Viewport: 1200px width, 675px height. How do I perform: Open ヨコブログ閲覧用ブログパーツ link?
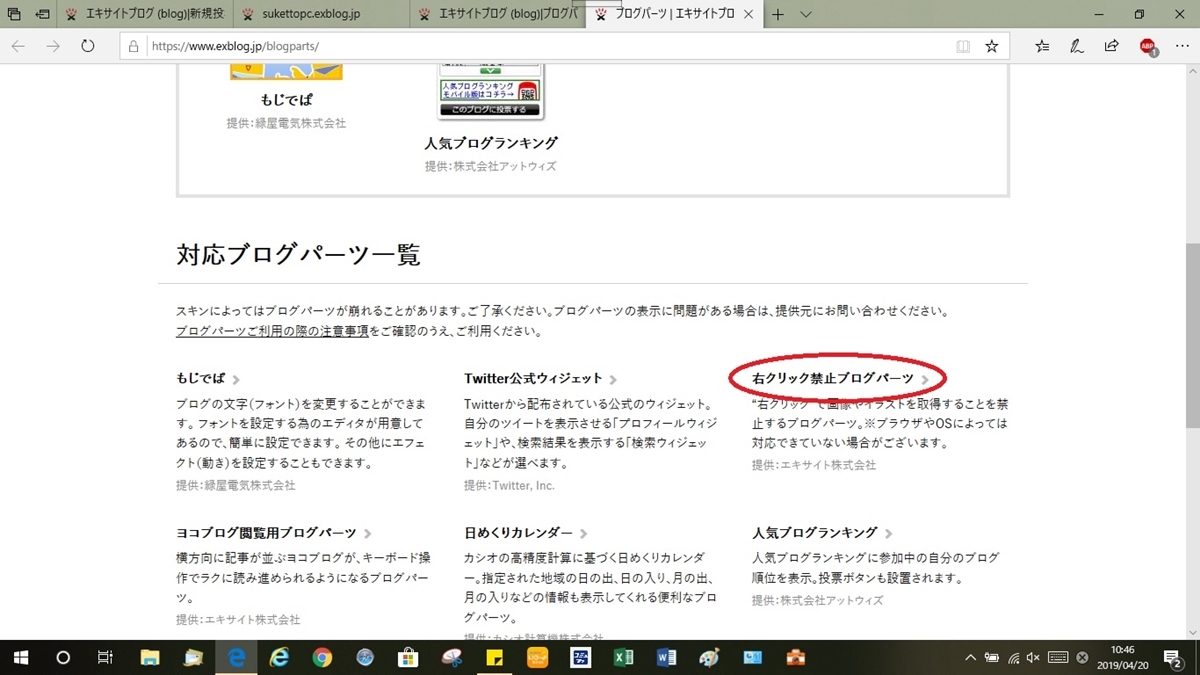pos(267,533)
